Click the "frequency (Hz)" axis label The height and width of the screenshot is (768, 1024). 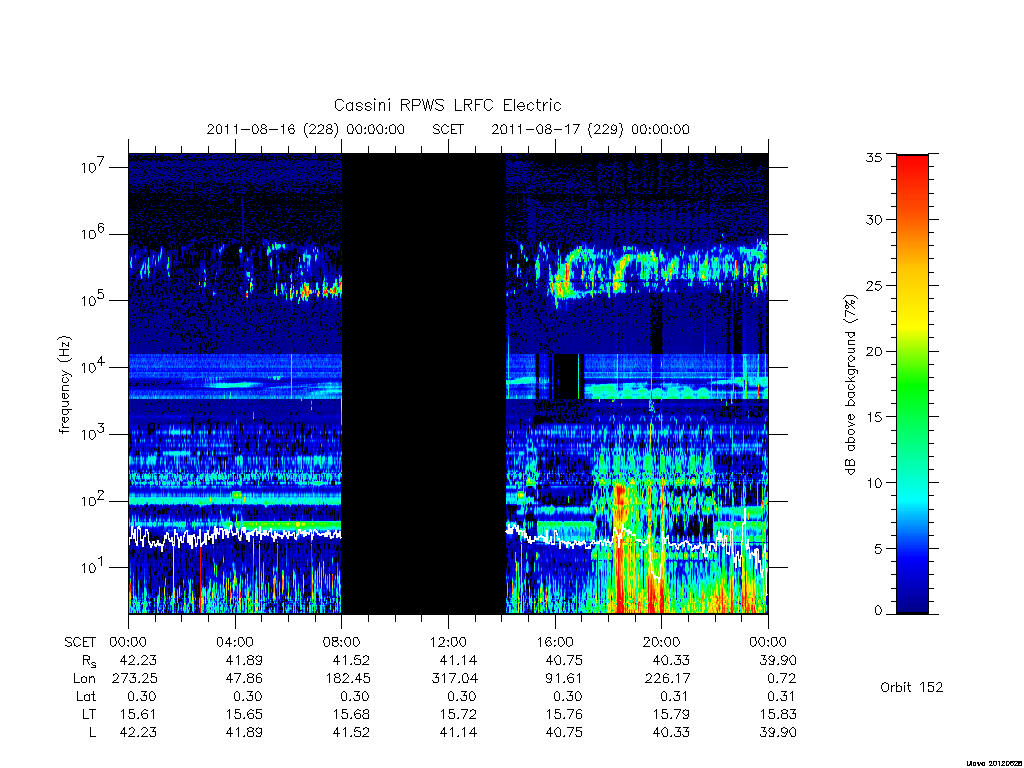(x=64, y=385)
